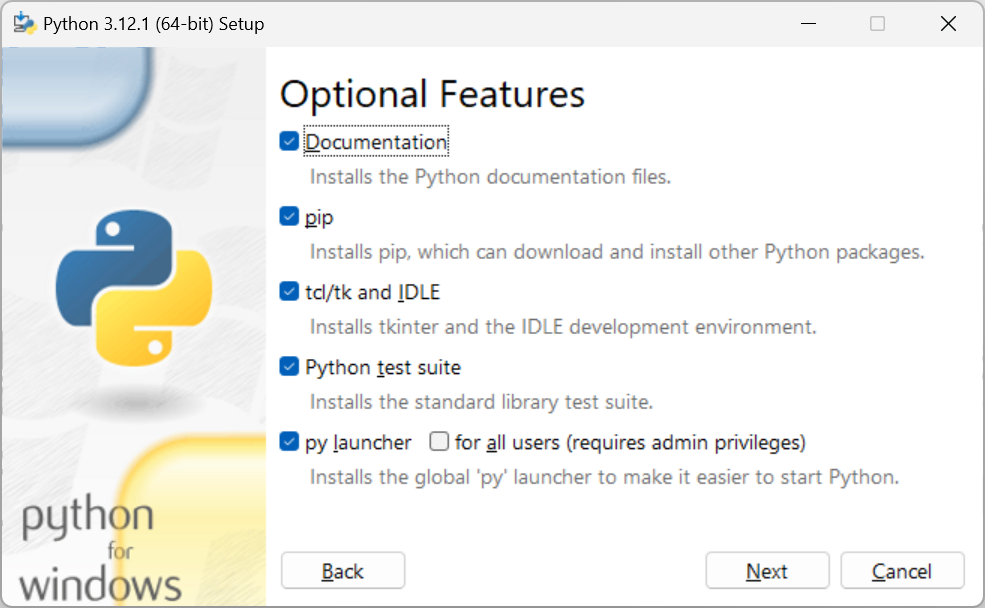
Task: Cancel the Python installation
Action: click(x=902, y=571)
